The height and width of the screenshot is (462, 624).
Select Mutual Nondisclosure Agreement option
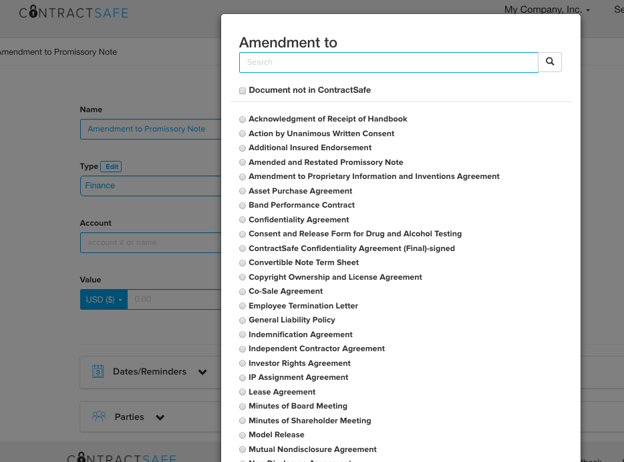(x=242, y=450)
